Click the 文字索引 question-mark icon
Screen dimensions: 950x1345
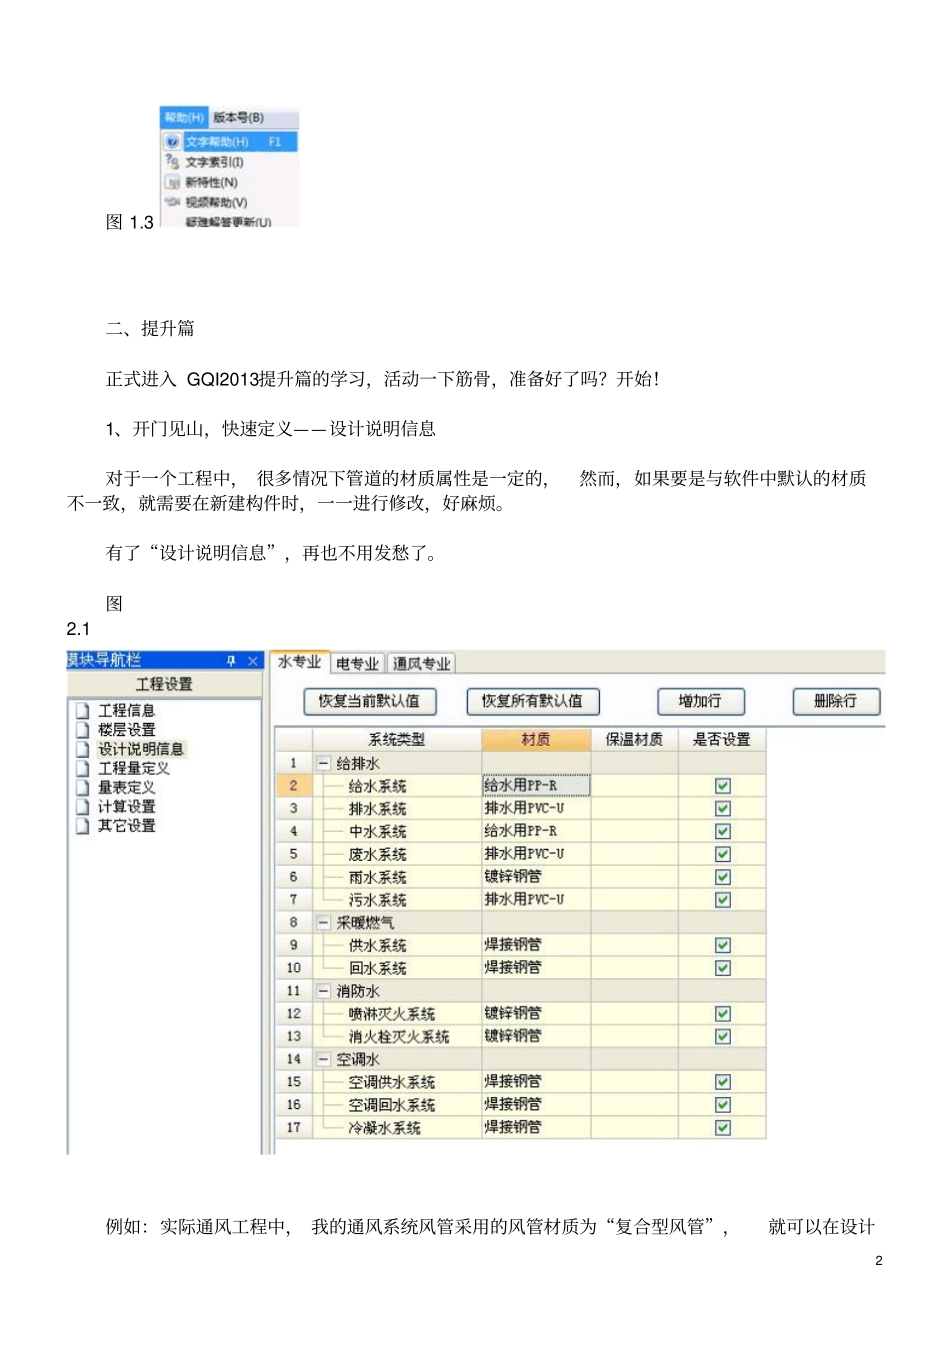[173, 161]
